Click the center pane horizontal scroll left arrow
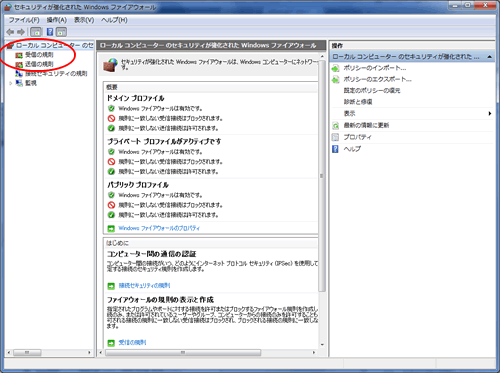The height and width of the screenshot is (373, 500). coord(101,352)
